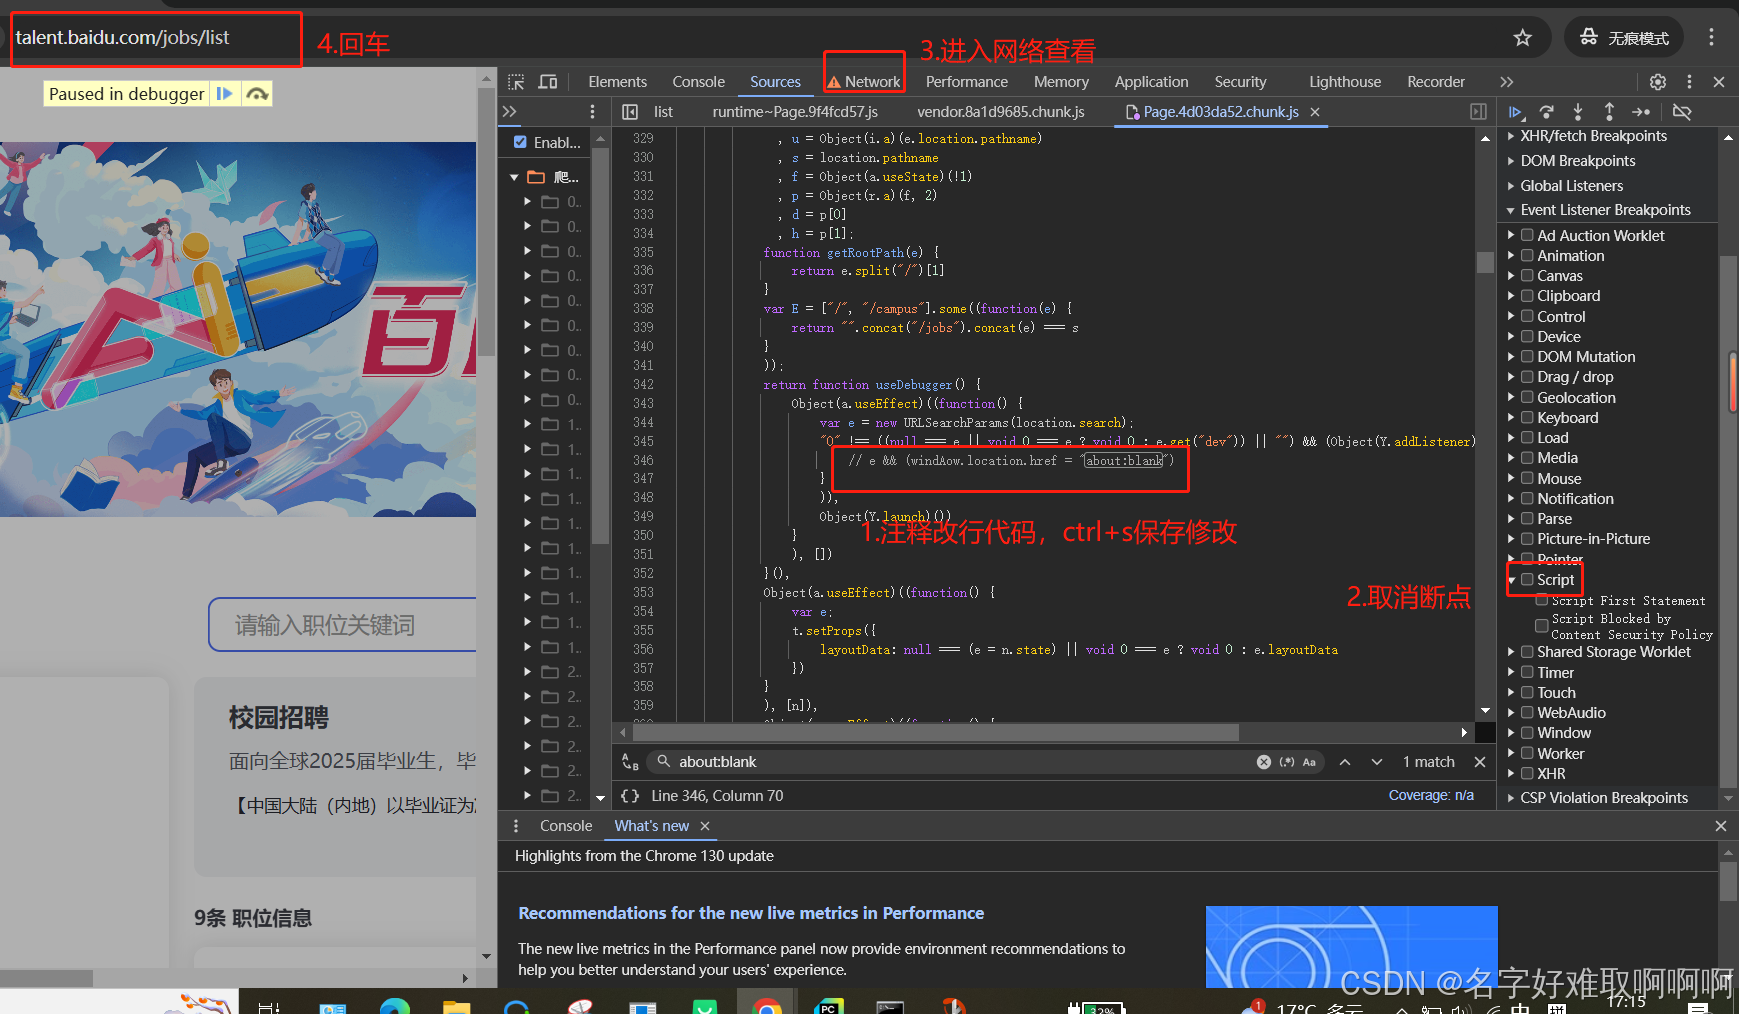Click Coverage: n/a link
Screen dimensions: 1739x1014
(1431, 796)
